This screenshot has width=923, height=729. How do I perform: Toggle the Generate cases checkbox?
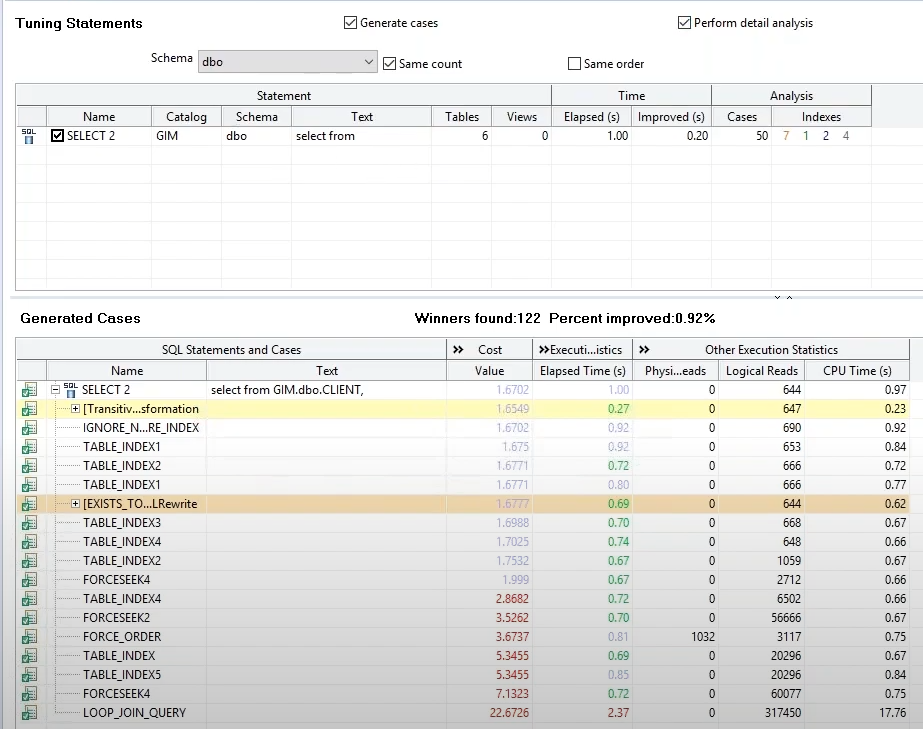(350, 23)
